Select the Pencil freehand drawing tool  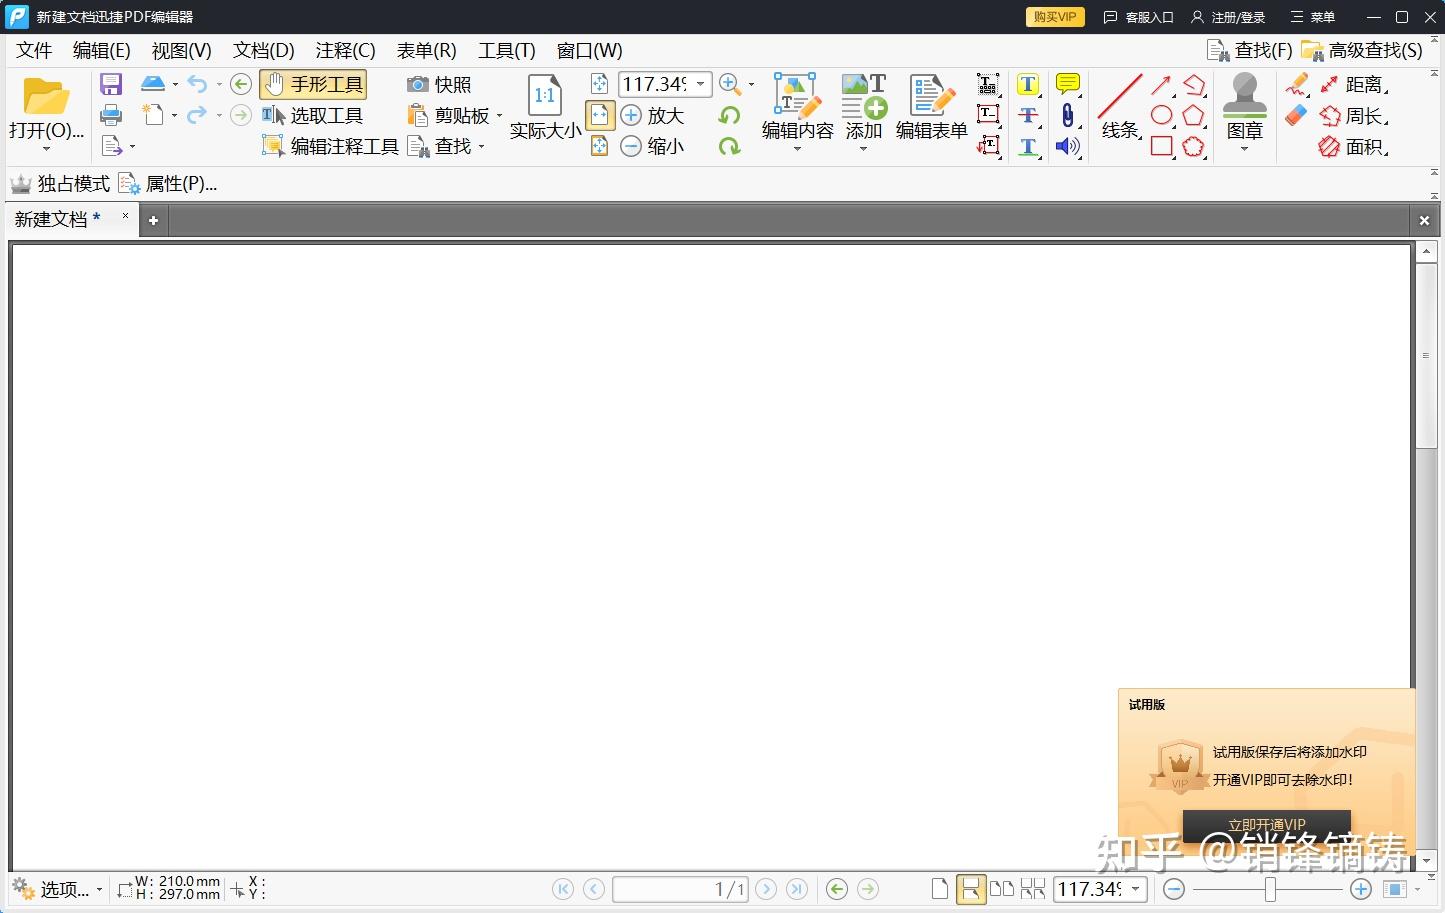coord(1297,84)
